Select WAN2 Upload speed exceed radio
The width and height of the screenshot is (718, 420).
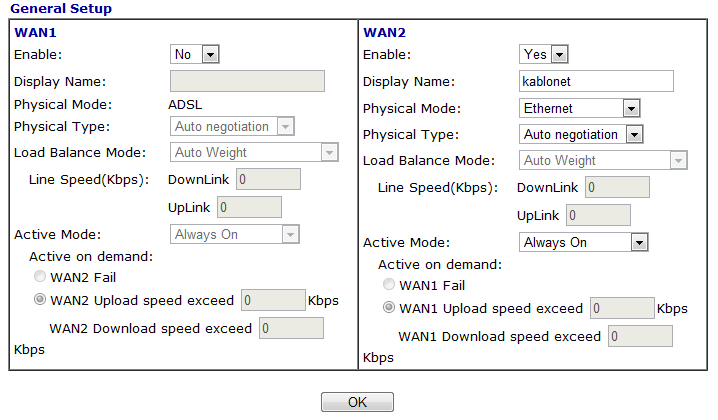tap(40, 300)
